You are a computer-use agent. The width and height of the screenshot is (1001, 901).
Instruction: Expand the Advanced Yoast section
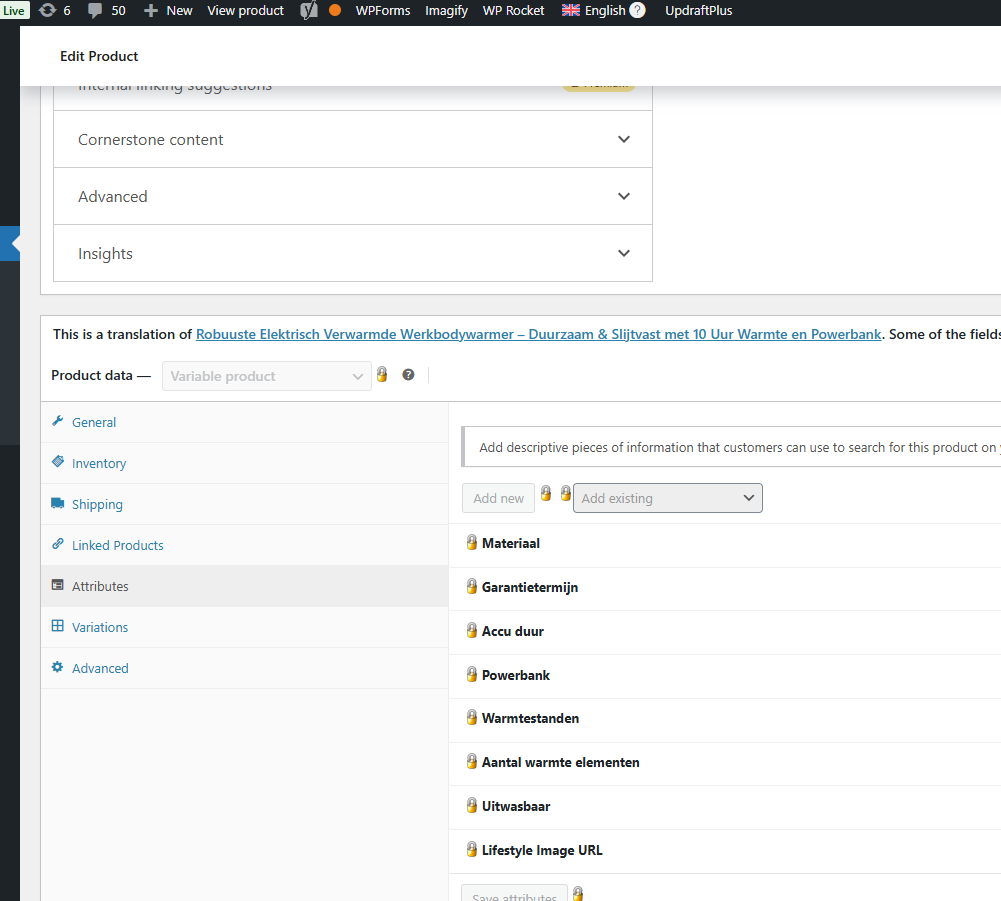click(x=624, y=196)
